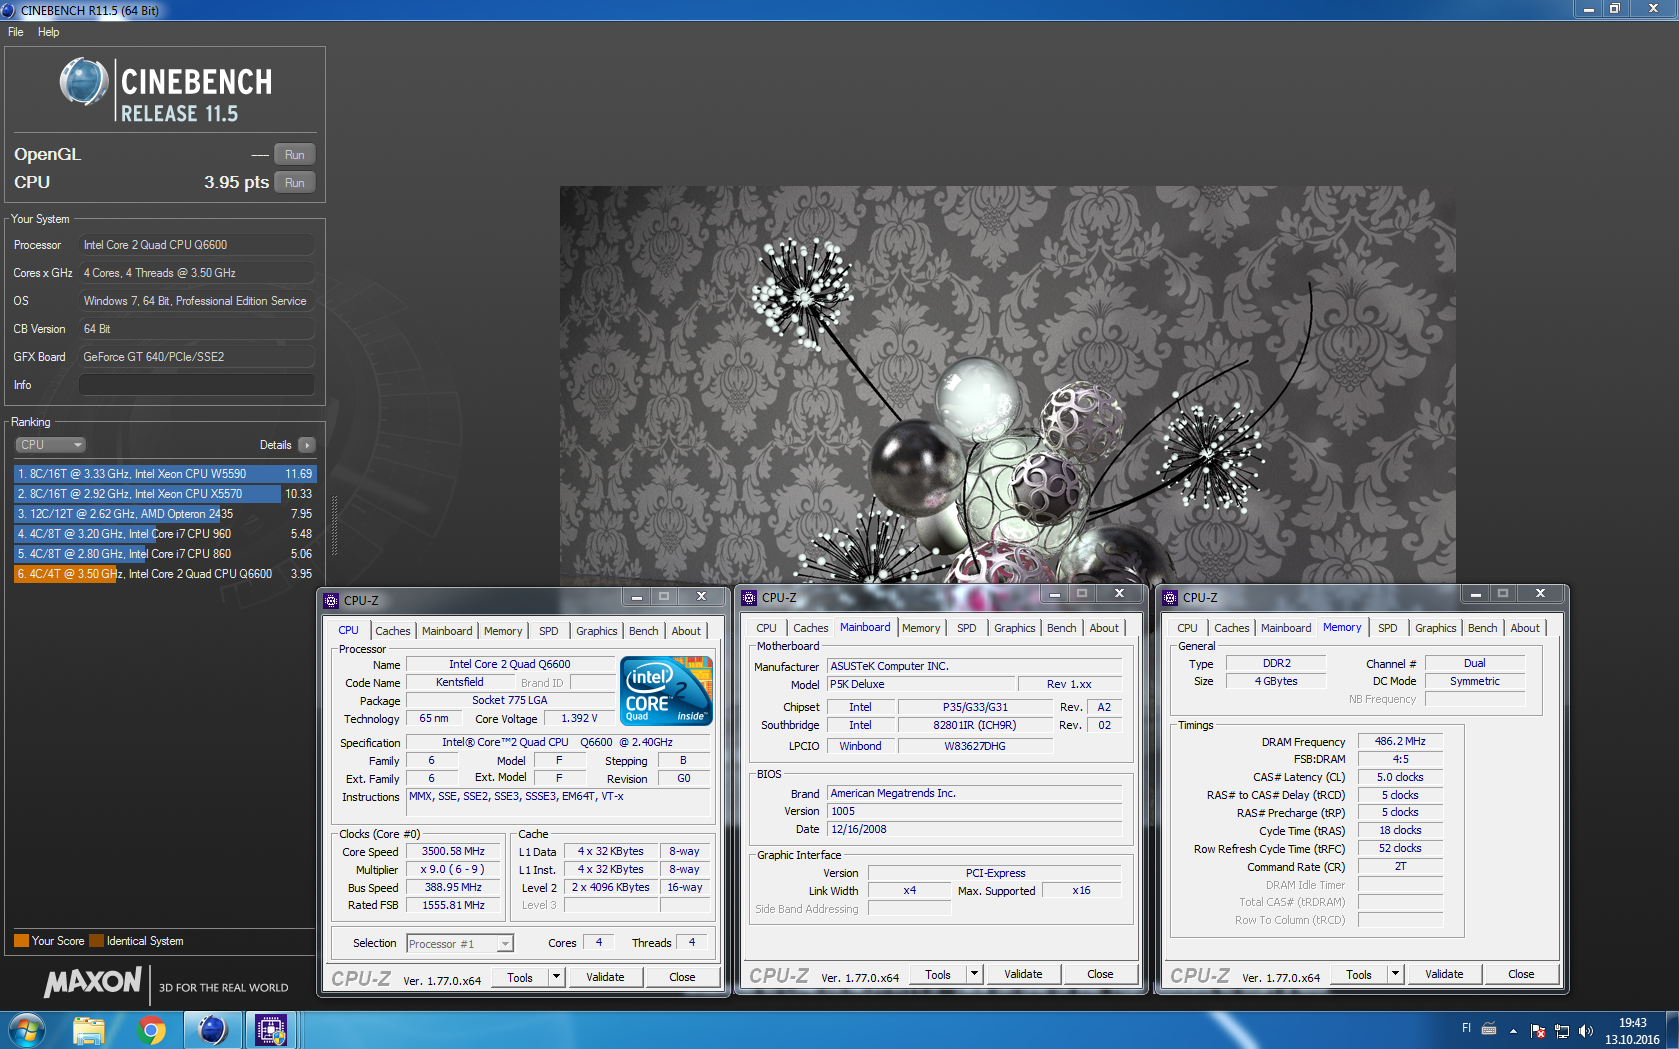Click Intel Core 2 Quad logo
Screen dimensions: 1679x1049
click(x=666, y=690)
